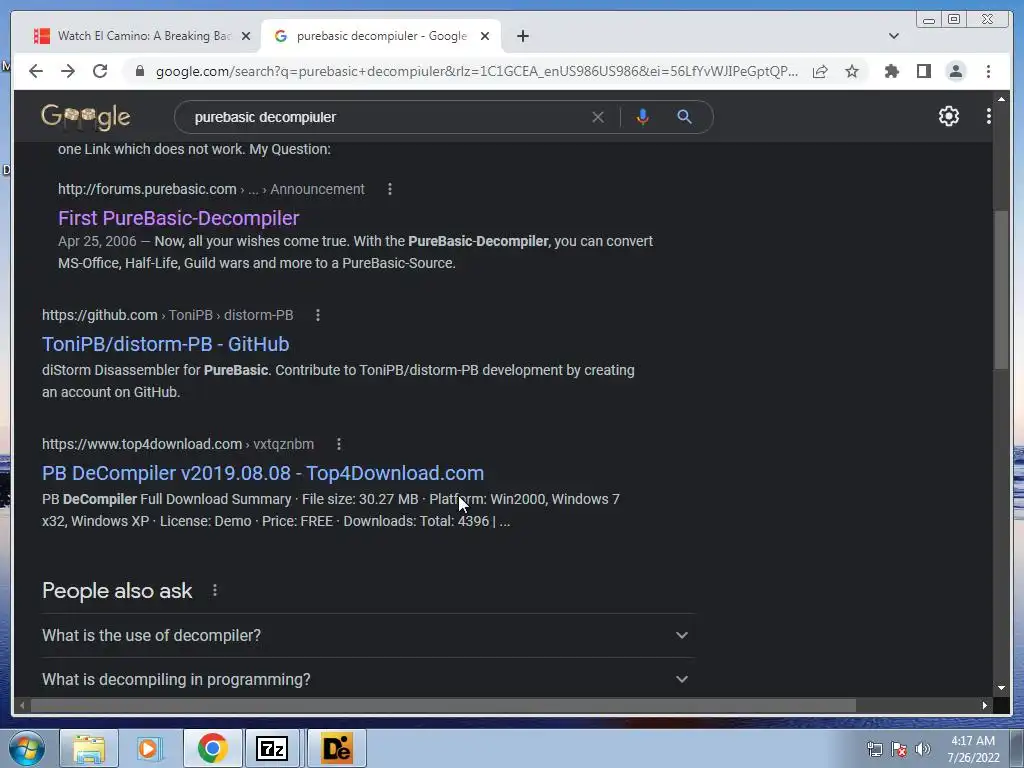This screenshot has height=768, width=1024.
Task: Open network tray icon
Action: click(874, 749)
